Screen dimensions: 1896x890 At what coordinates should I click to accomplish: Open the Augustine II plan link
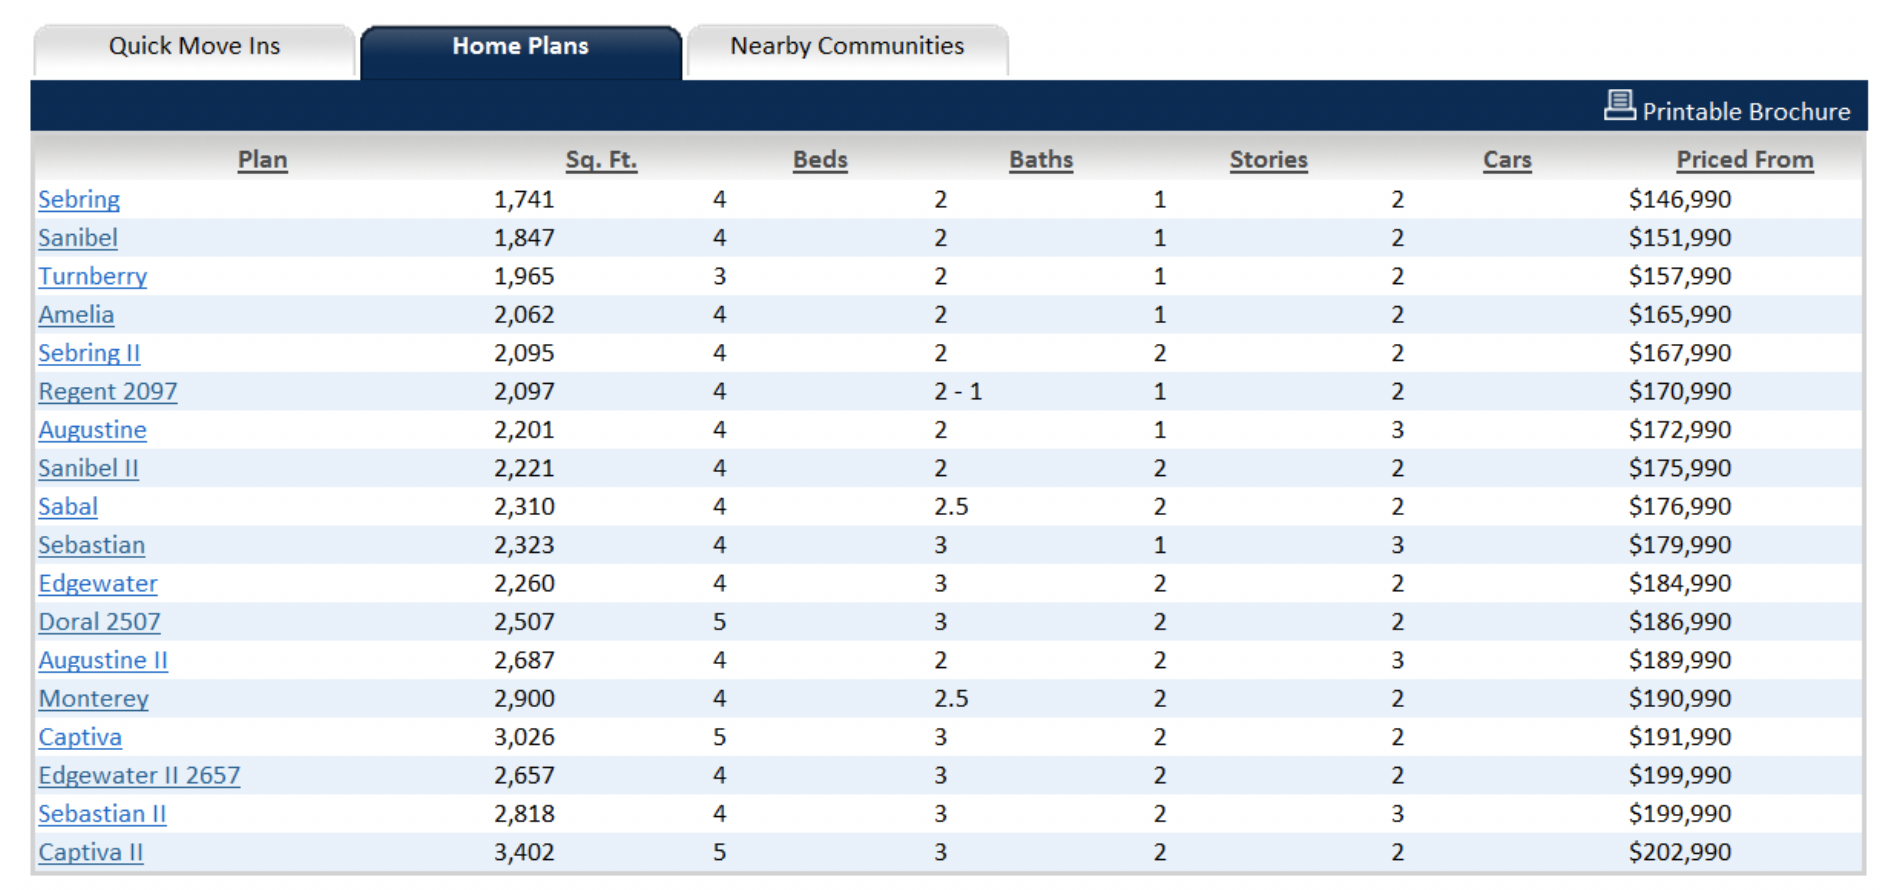(103, 660)
